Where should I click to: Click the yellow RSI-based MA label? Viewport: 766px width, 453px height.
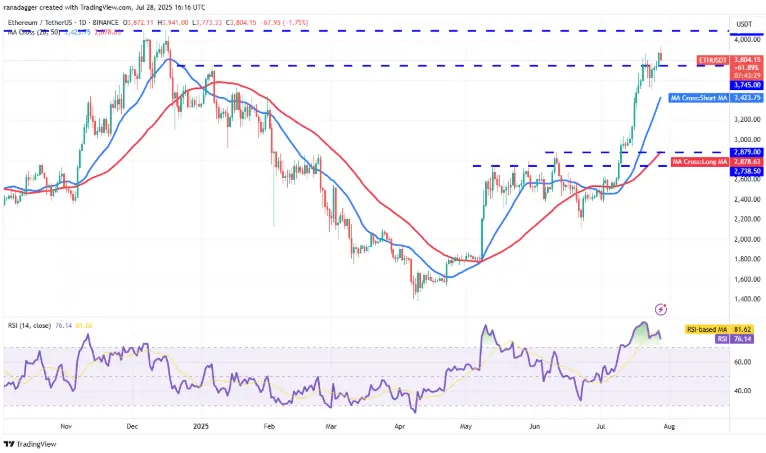pos(707,330)
